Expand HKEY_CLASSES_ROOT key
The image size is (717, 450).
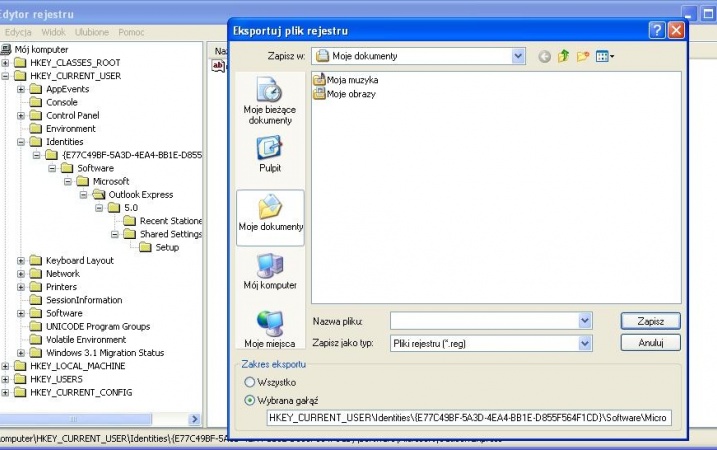(x=5, y=63)
